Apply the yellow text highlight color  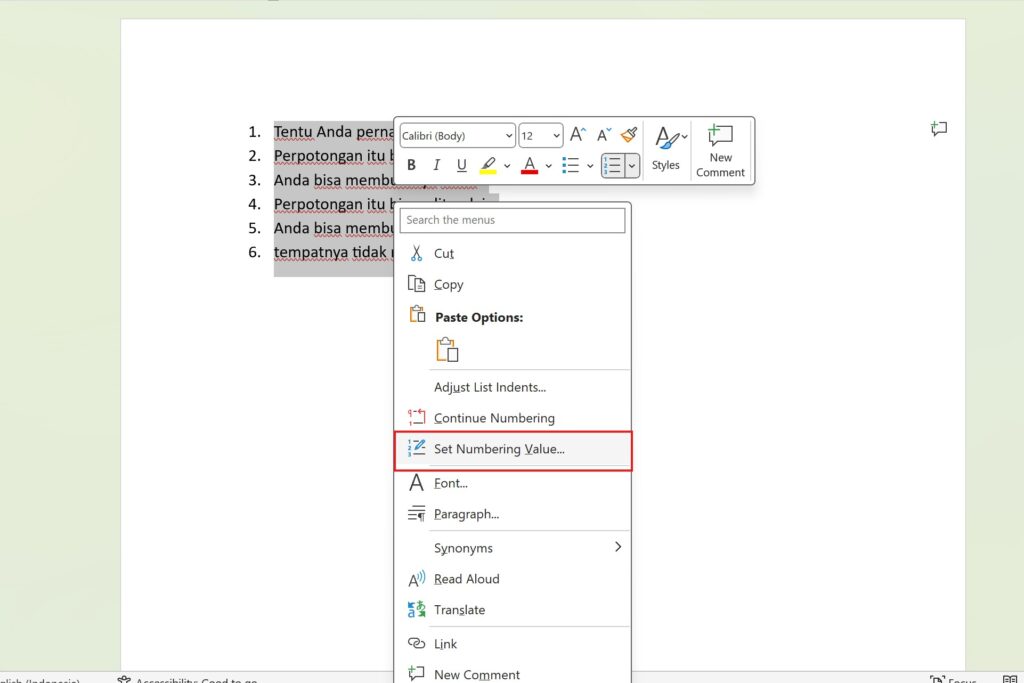(x=488, y=166)
